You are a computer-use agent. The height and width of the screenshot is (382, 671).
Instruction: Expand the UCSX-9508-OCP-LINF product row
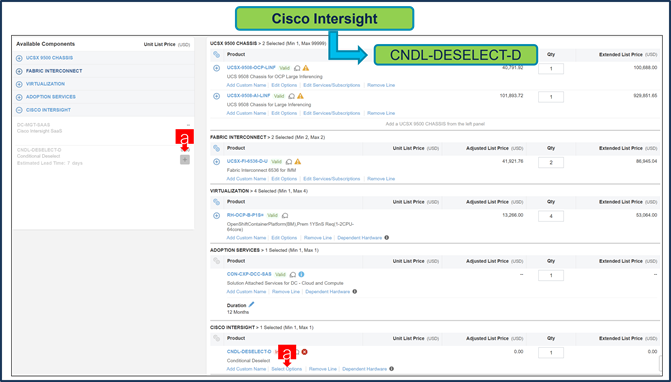coord(217,68)
